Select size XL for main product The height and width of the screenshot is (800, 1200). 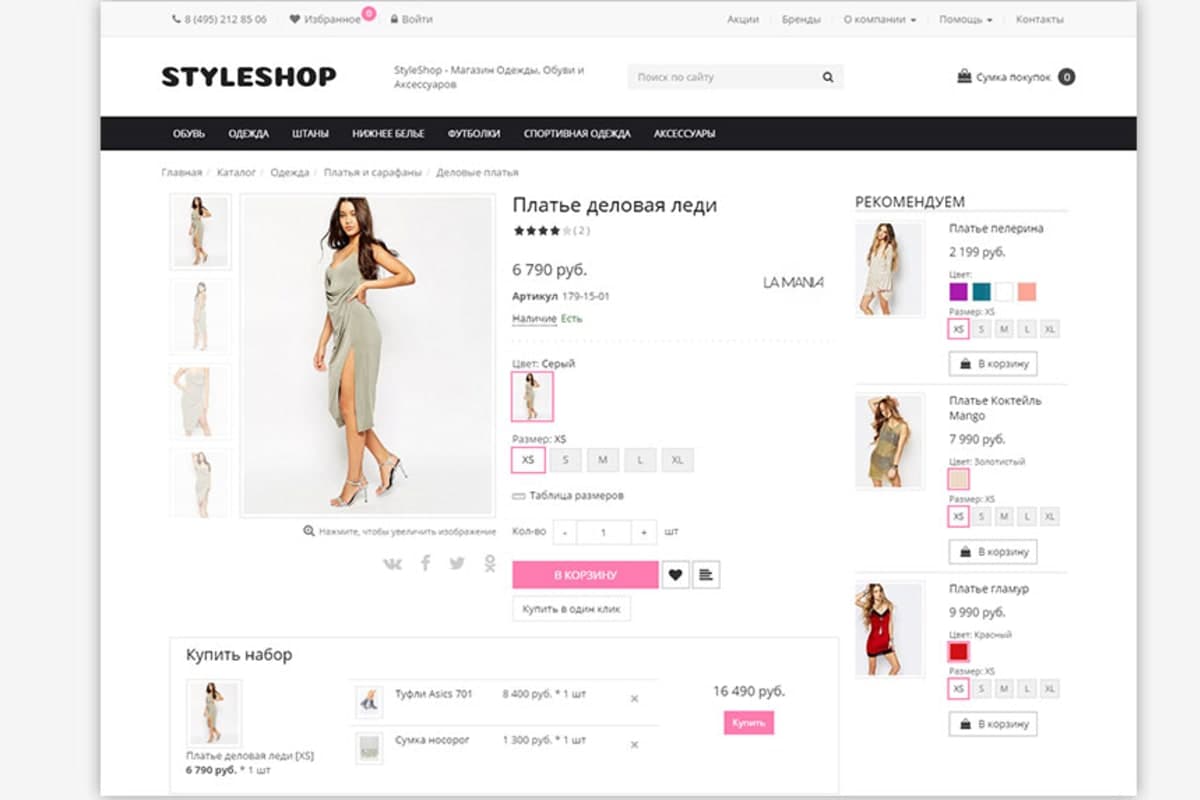coord(677,460)
